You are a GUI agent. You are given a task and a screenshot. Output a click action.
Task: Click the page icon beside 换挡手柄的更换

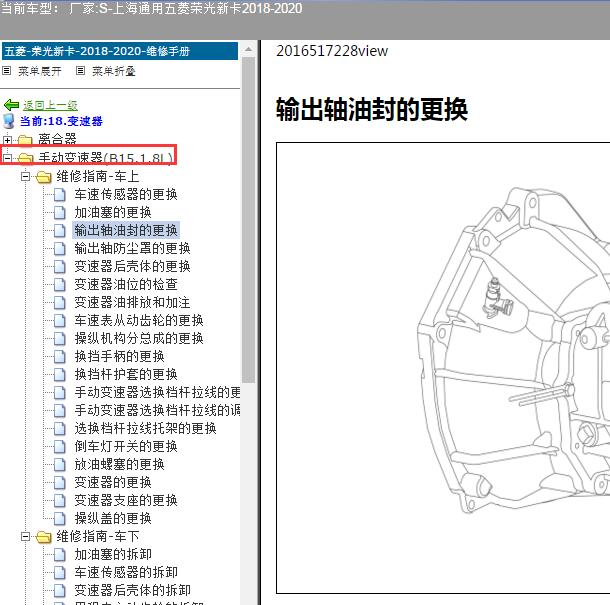[x=60, y=356]
